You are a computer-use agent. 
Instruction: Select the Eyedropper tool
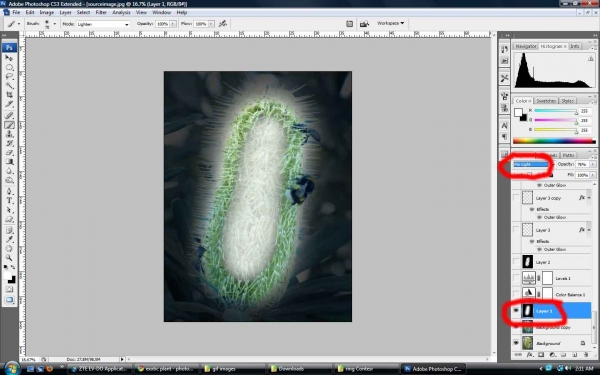(9, 240)
